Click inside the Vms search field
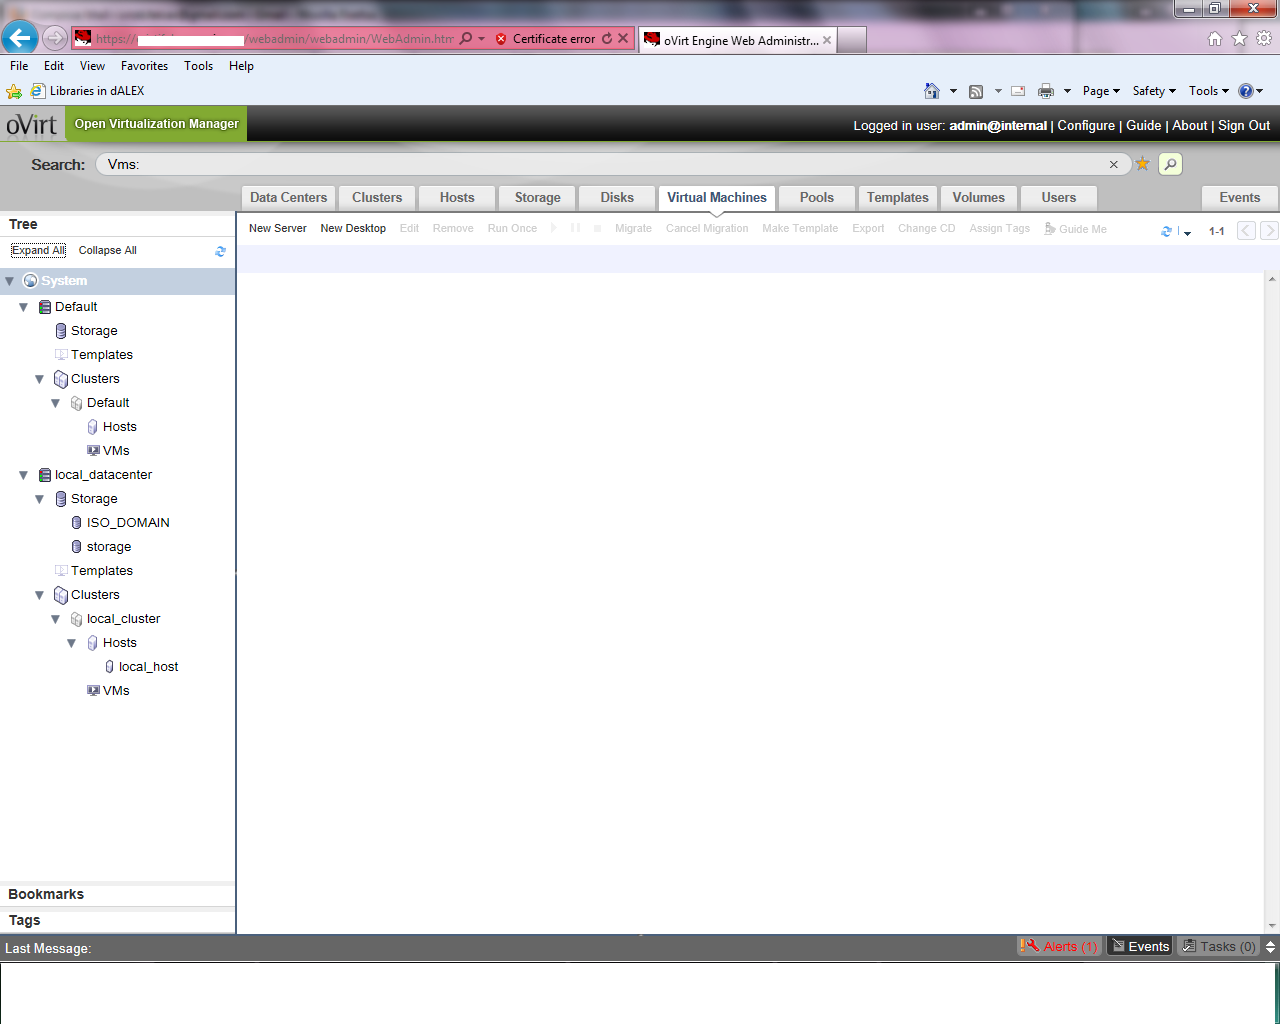 (x=600, y=164)
